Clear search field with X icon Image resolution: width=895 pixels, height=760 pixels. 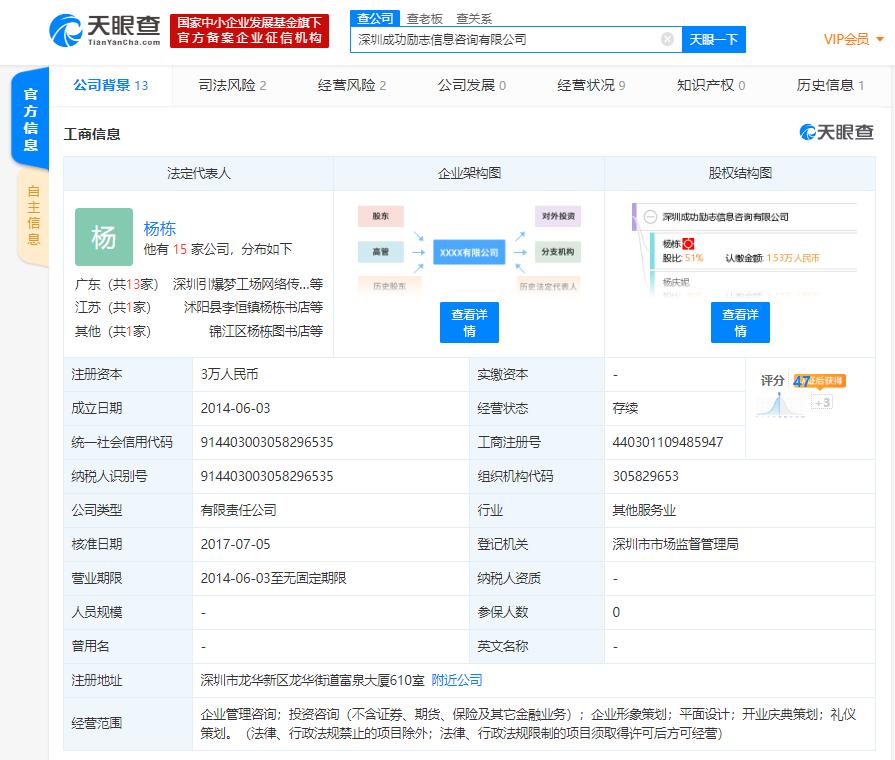[667, 40]
